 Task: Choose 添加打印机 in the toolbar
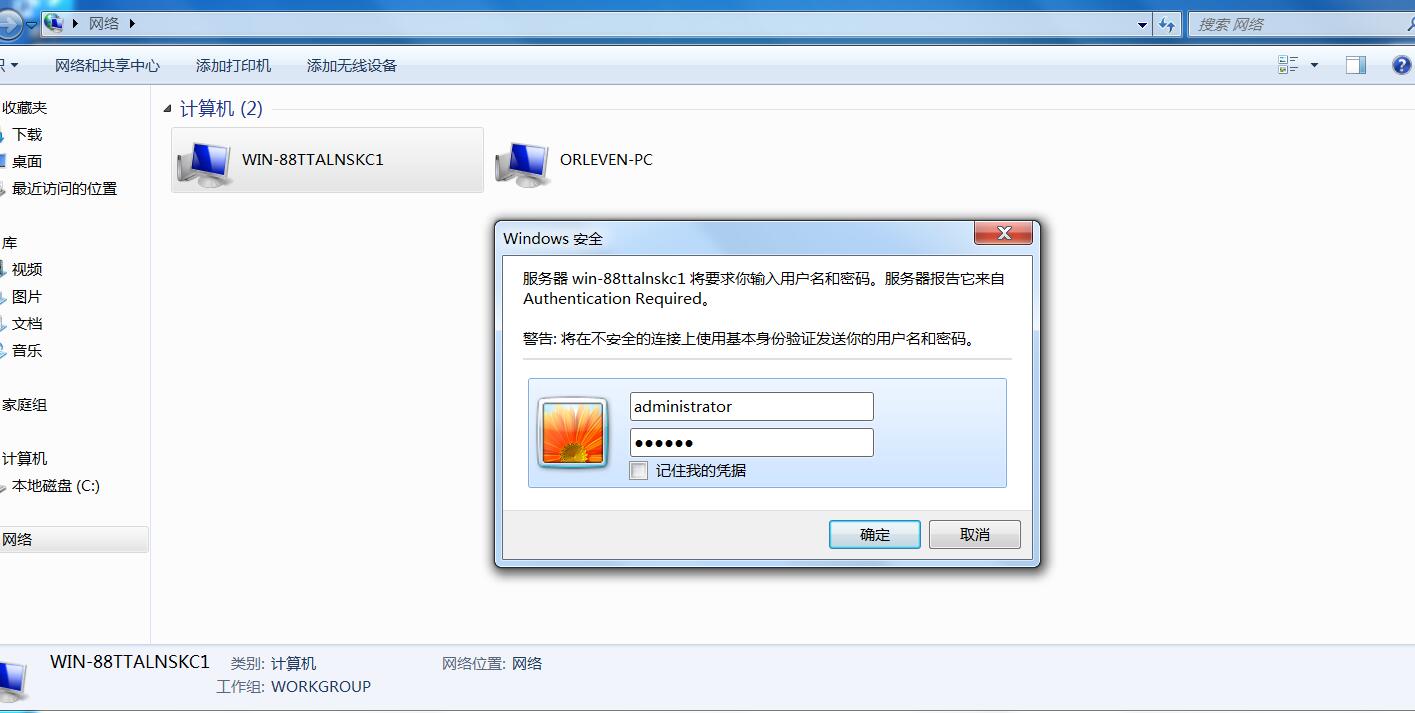pyautogui.click(x=233, y=65)
